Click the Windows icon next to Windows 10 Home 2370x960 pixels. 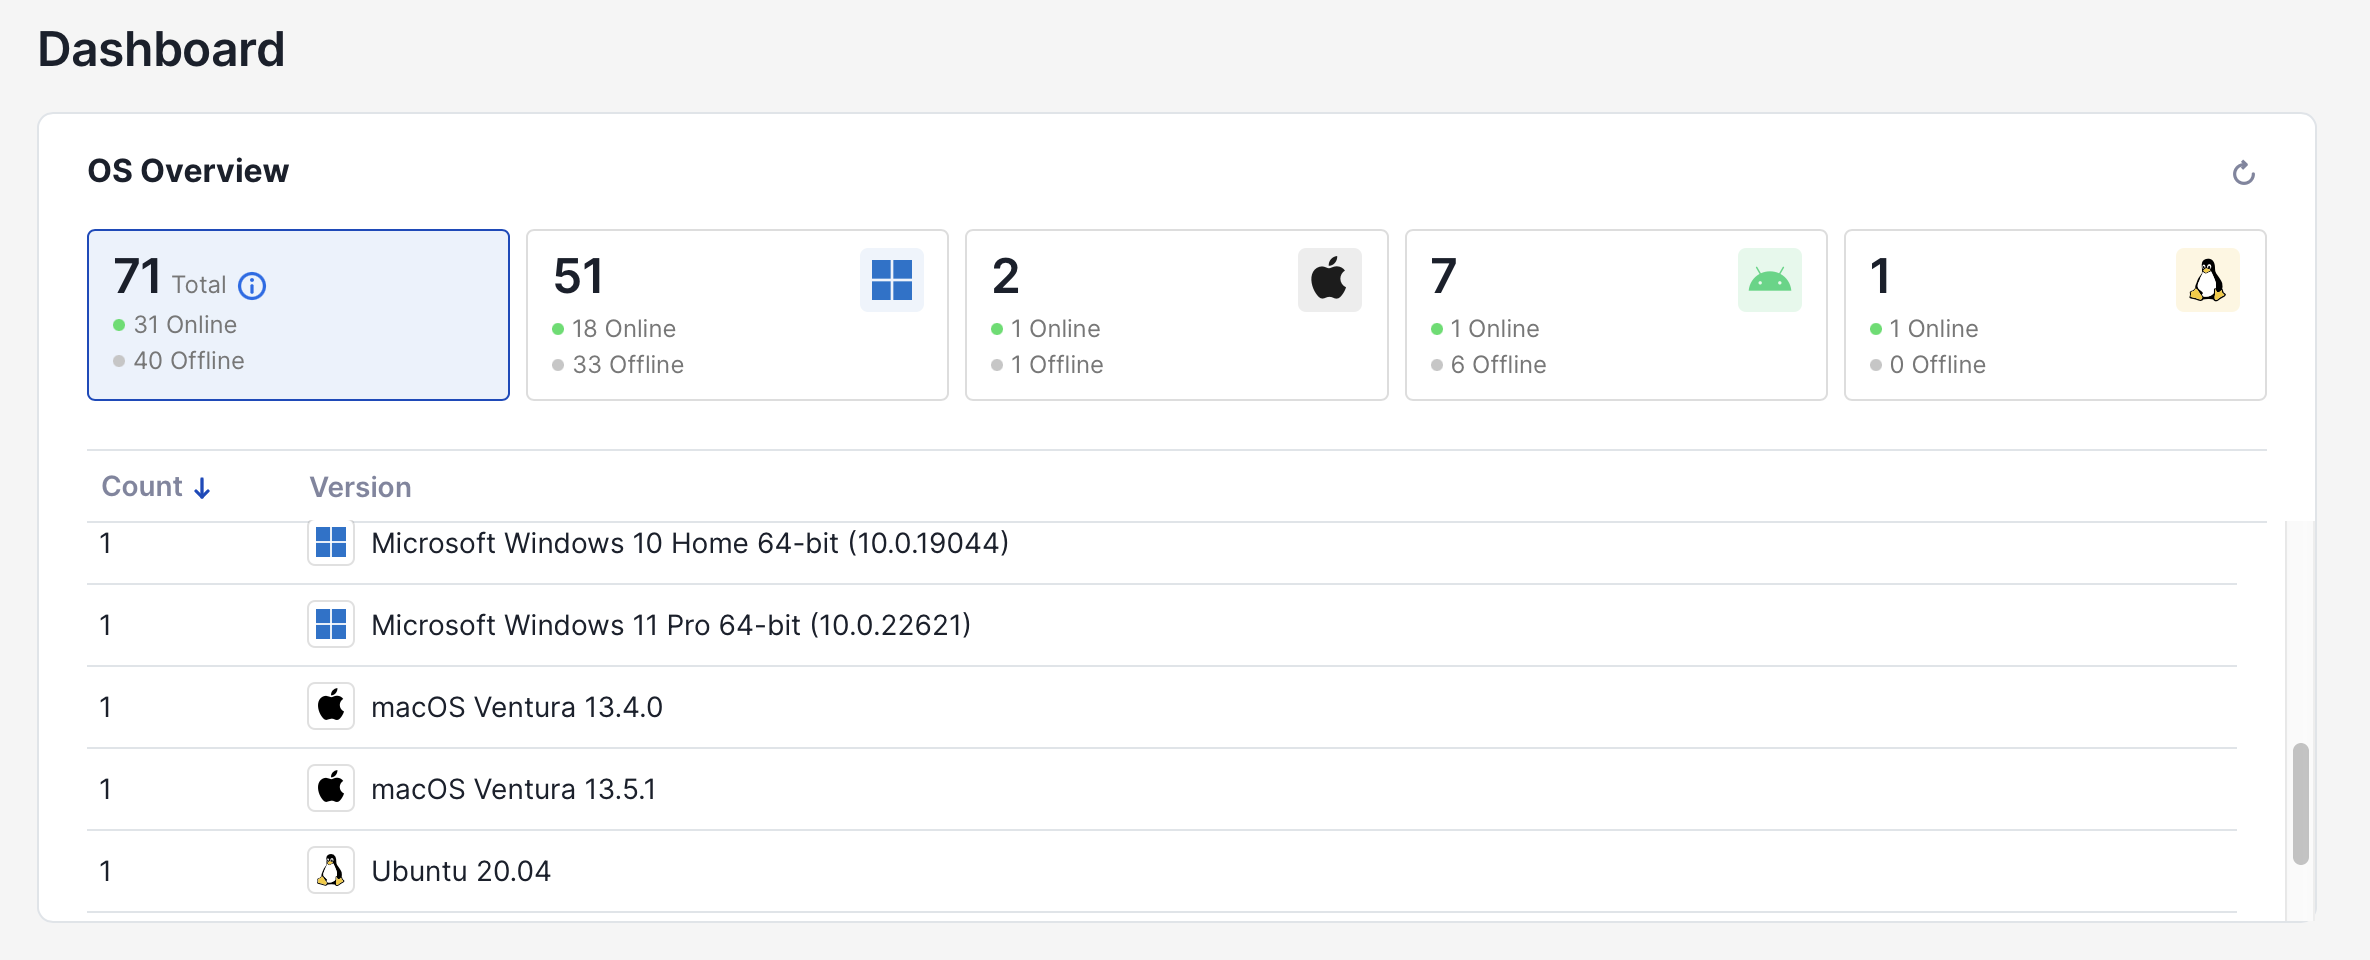tap(330, 543)
